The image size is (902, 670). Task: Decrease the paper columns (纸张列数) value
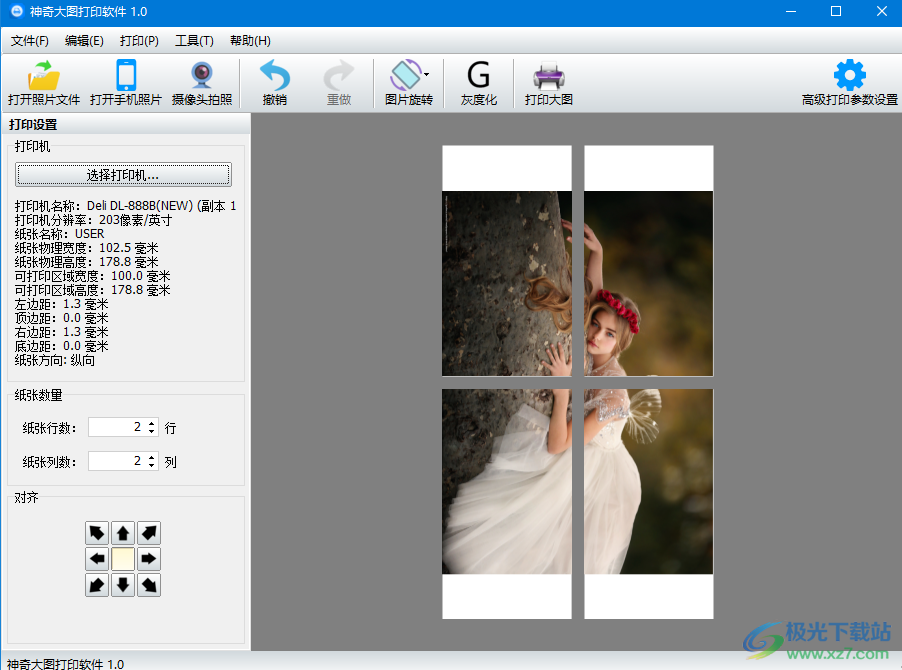coord(152,465)
